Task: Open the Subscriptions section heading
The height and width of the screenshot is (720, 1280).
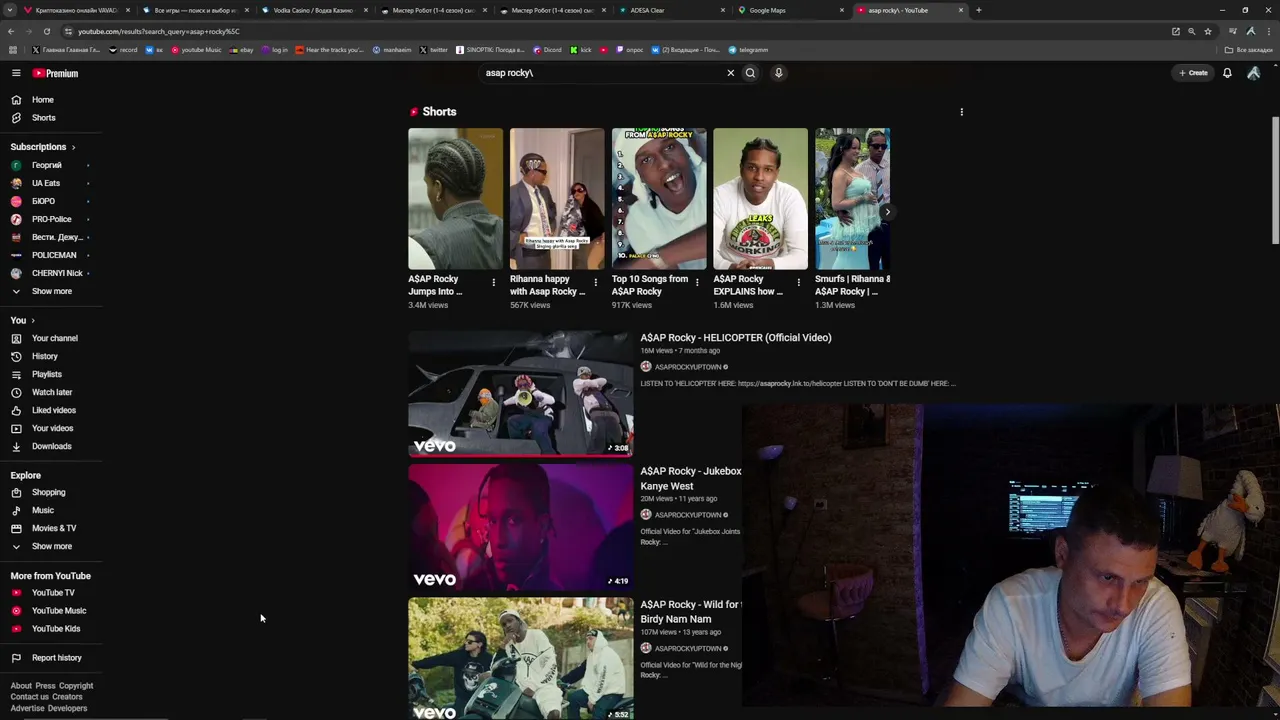Action: tap(43, 147)
